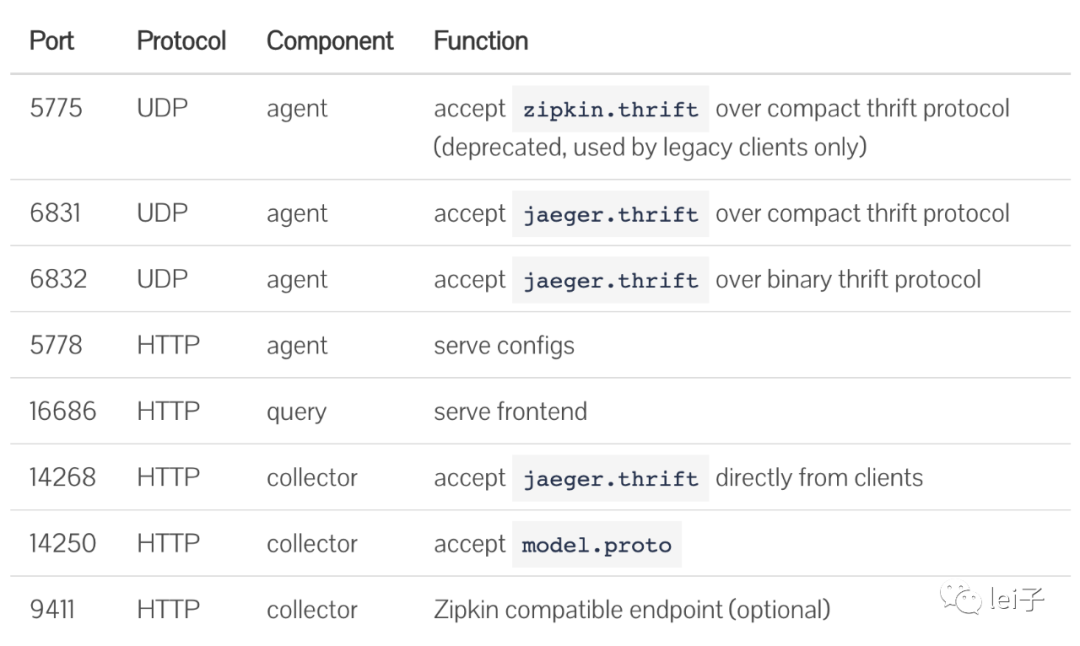The image size is (1080, 646).
Task: Click port number 5778 cell
Action: click(56, 346)
